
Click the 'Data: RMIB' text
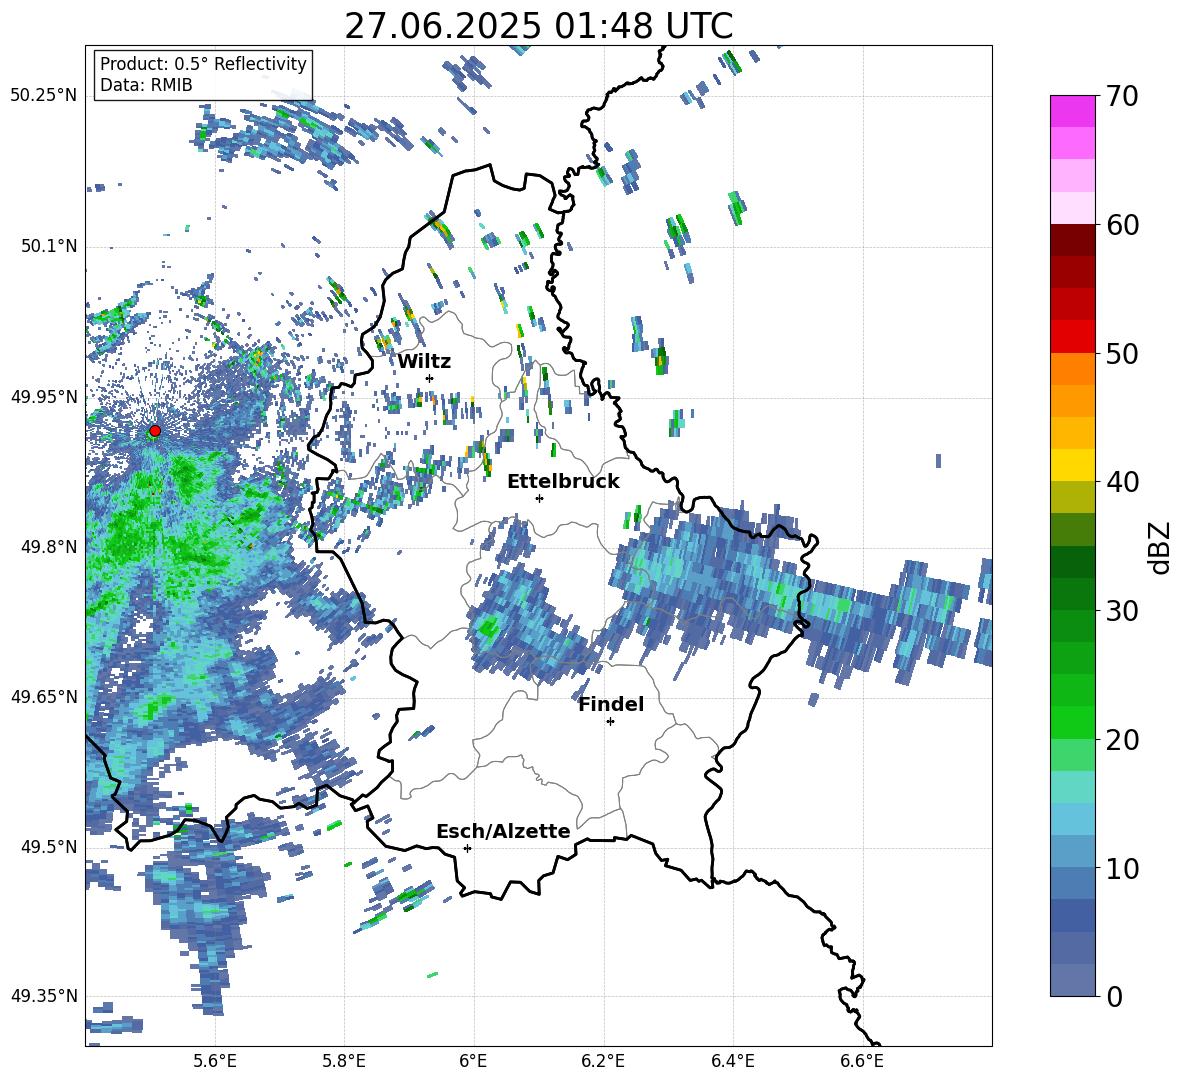(x=146, y=85)
